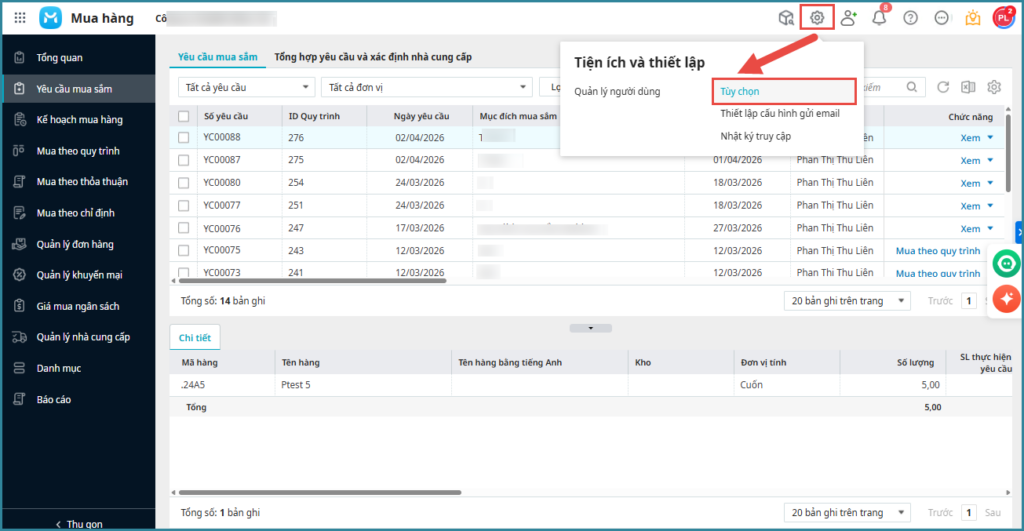Choose Tùy chọn in settings menu

pos(784,91)
